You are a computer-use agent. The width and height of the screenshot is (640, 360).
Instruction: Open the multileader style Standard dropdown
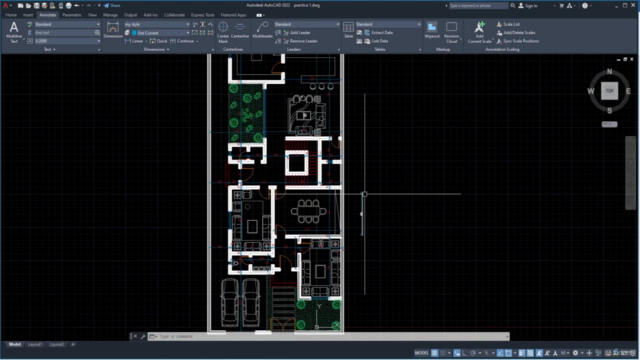pyautogui.click(x=307, y=24)
